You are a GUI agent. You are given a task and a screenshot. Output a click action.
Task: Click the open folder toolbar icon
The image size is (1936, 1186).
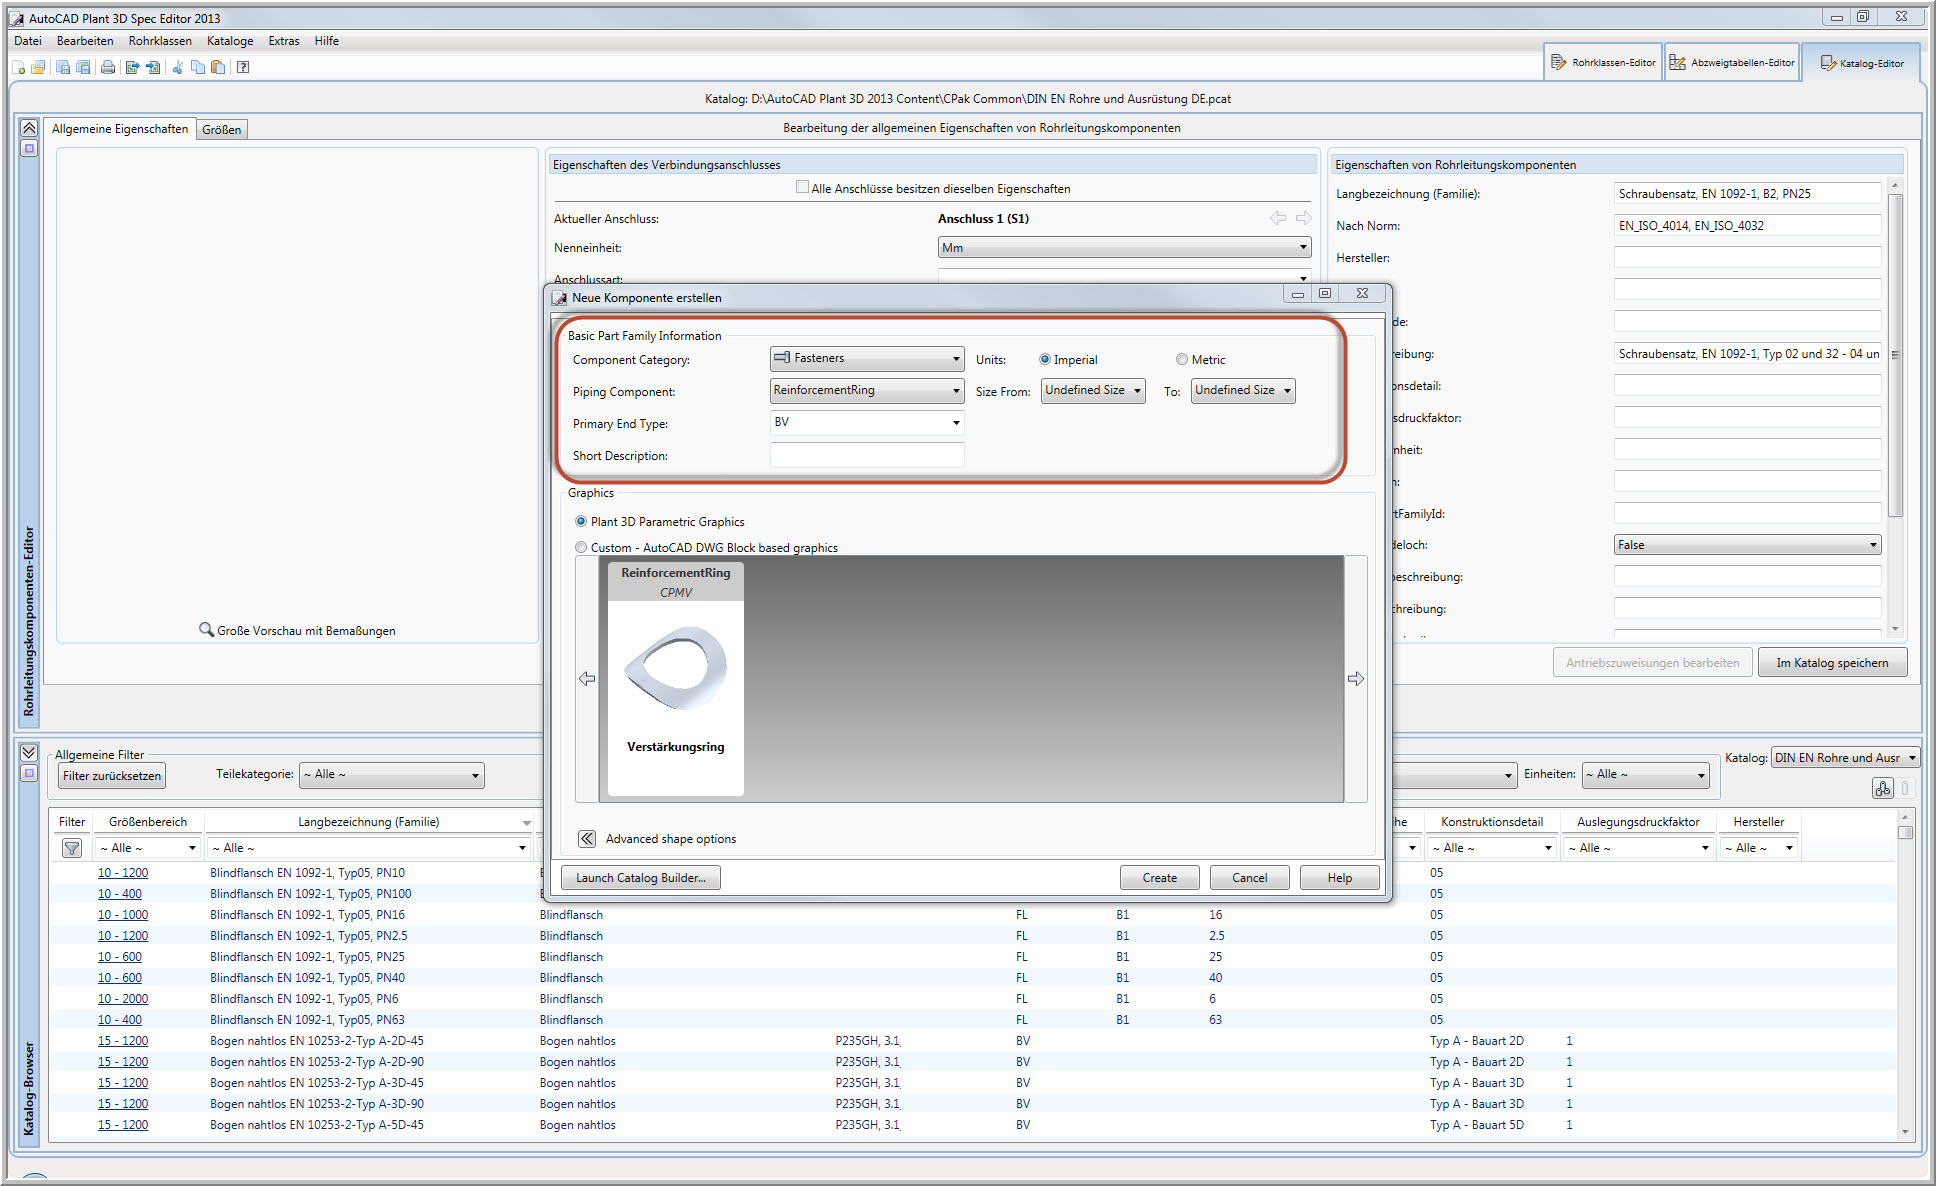[x=38, y=67]
